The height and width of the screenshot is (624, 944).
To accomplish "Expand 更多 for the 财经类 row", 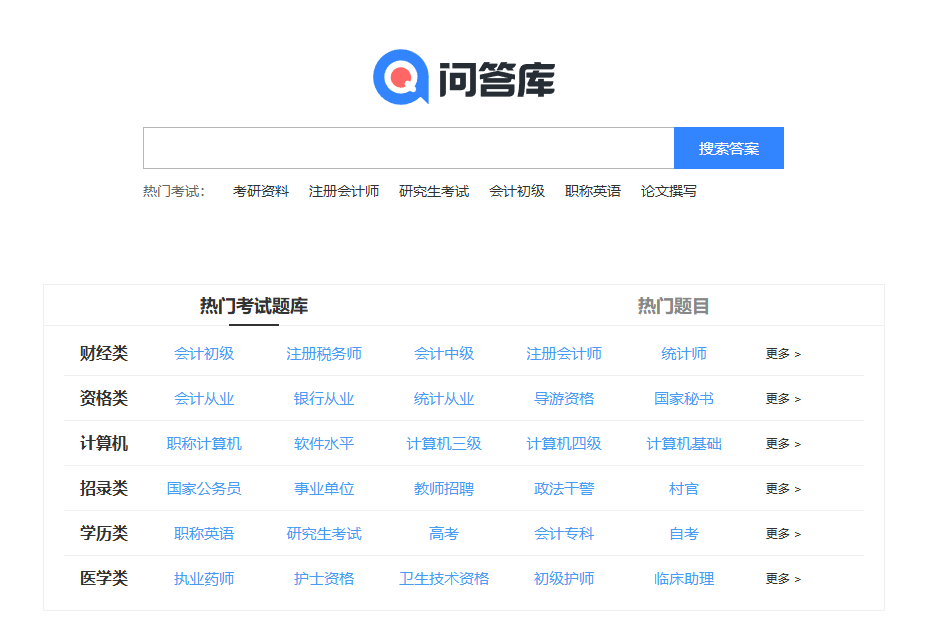I will coord(783,354).
